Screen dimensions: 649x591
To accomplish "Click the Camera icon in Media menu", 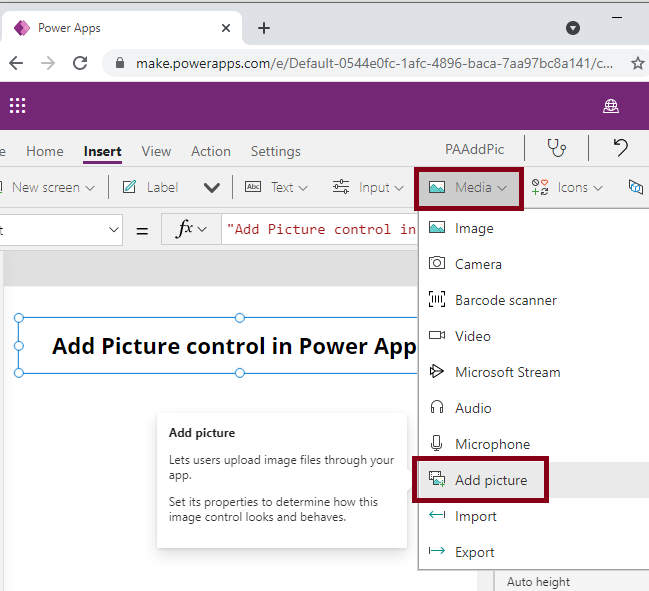I will [437, 263].
